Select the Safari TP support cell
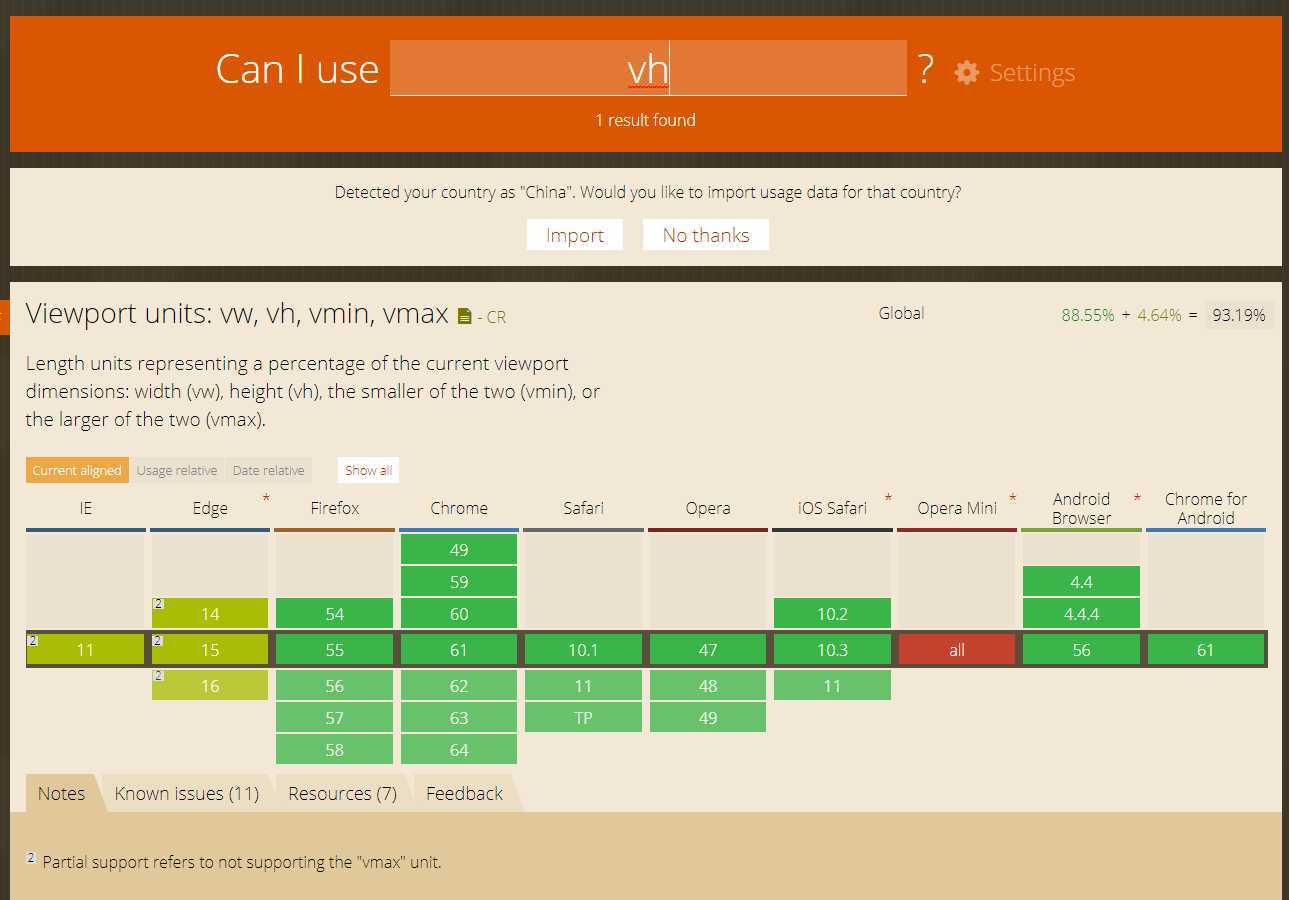The height and width of the screenshot is (900, 1289). (583, 718)
